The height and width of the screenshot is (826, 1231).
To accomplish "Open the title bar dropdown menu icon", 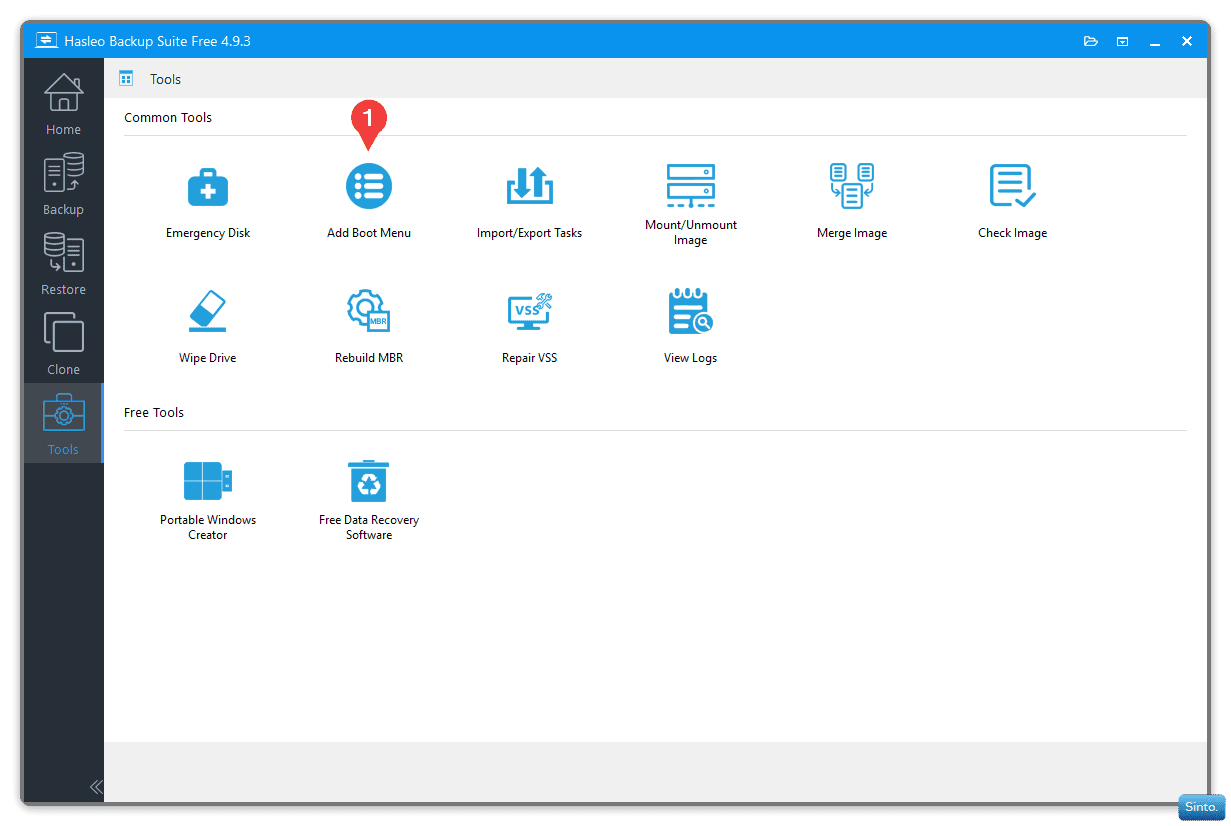I will click(x=1123, y=41).
